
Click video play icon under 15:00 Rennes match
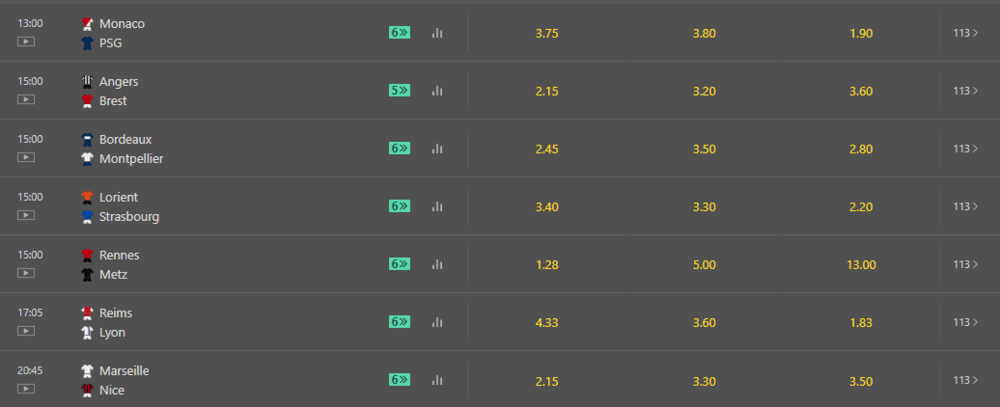point(26,273)
